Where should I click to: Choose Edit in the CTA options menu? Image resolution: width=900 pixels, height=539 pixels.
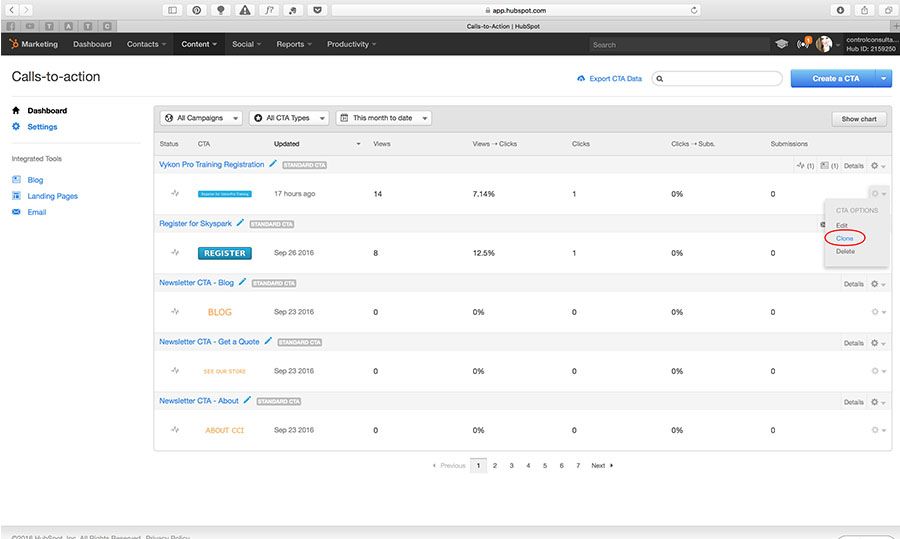[841, 225]
